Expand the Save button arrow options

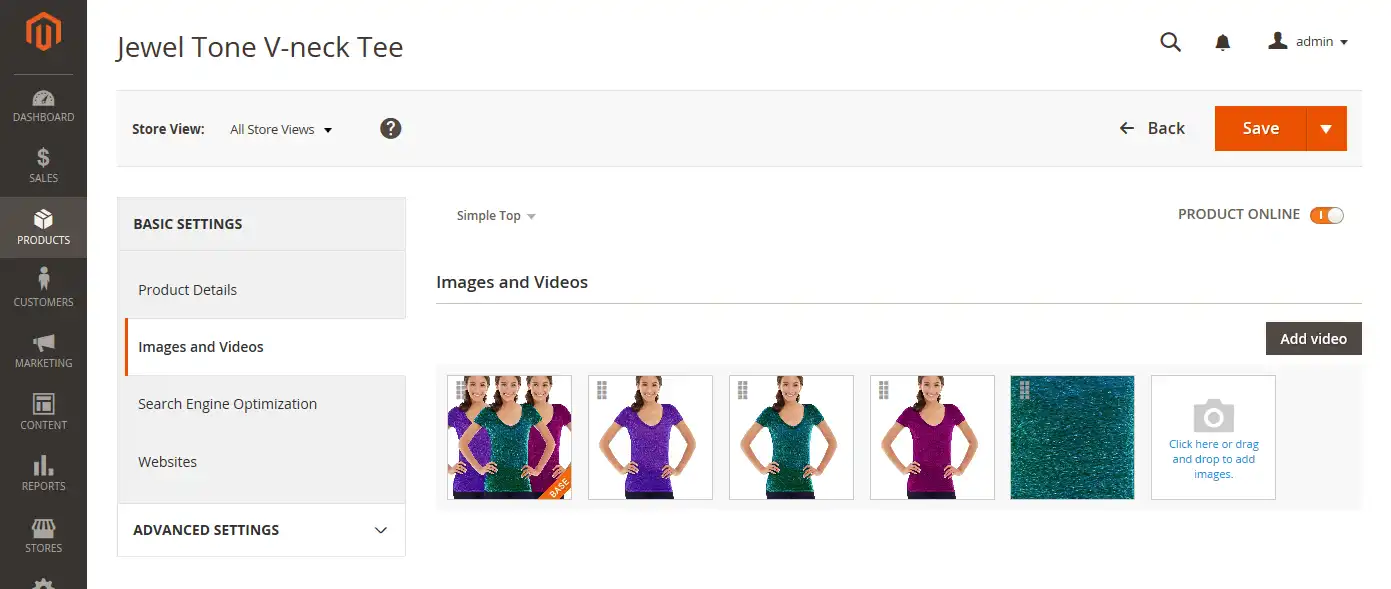pyautogui.click(x=1326, y=129)
